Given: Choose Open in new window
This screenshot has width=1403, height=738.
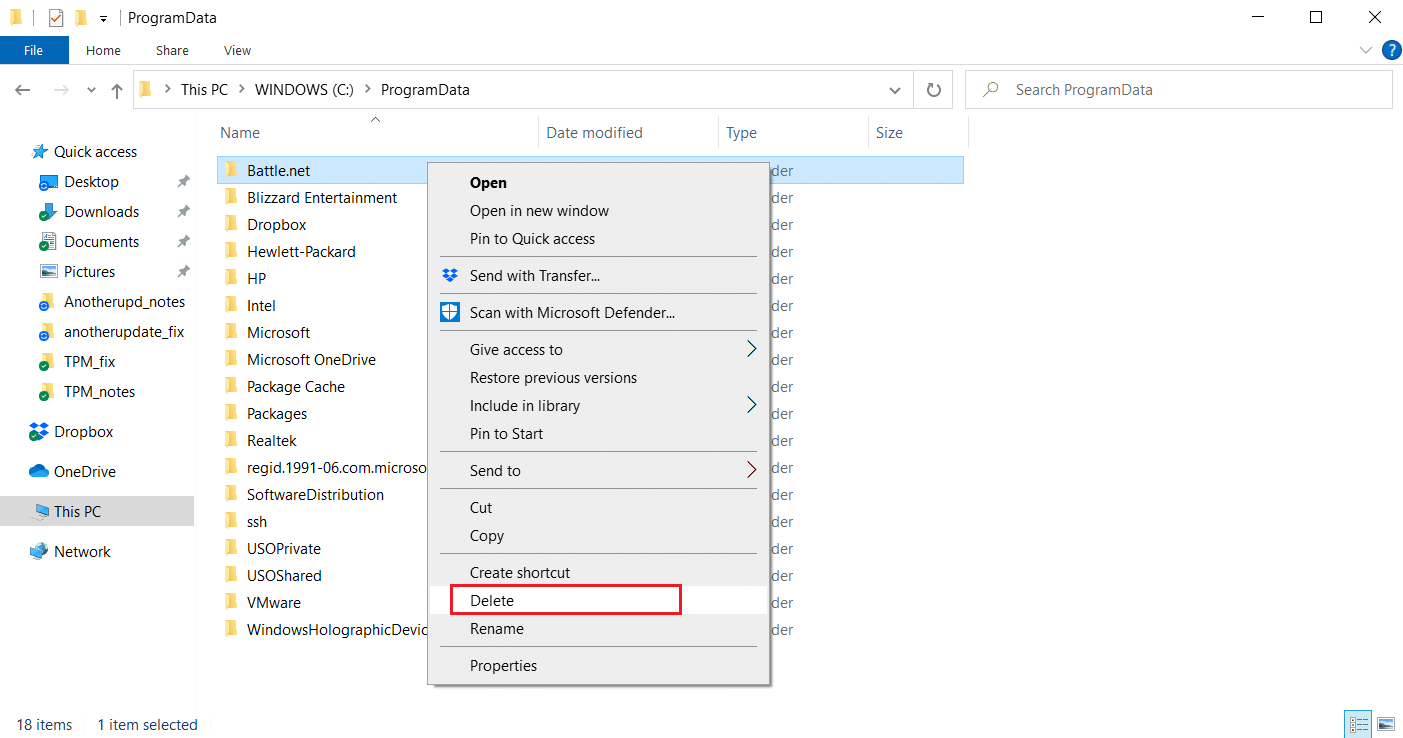Looking at the screenshot, I should (x=598, y=211).
